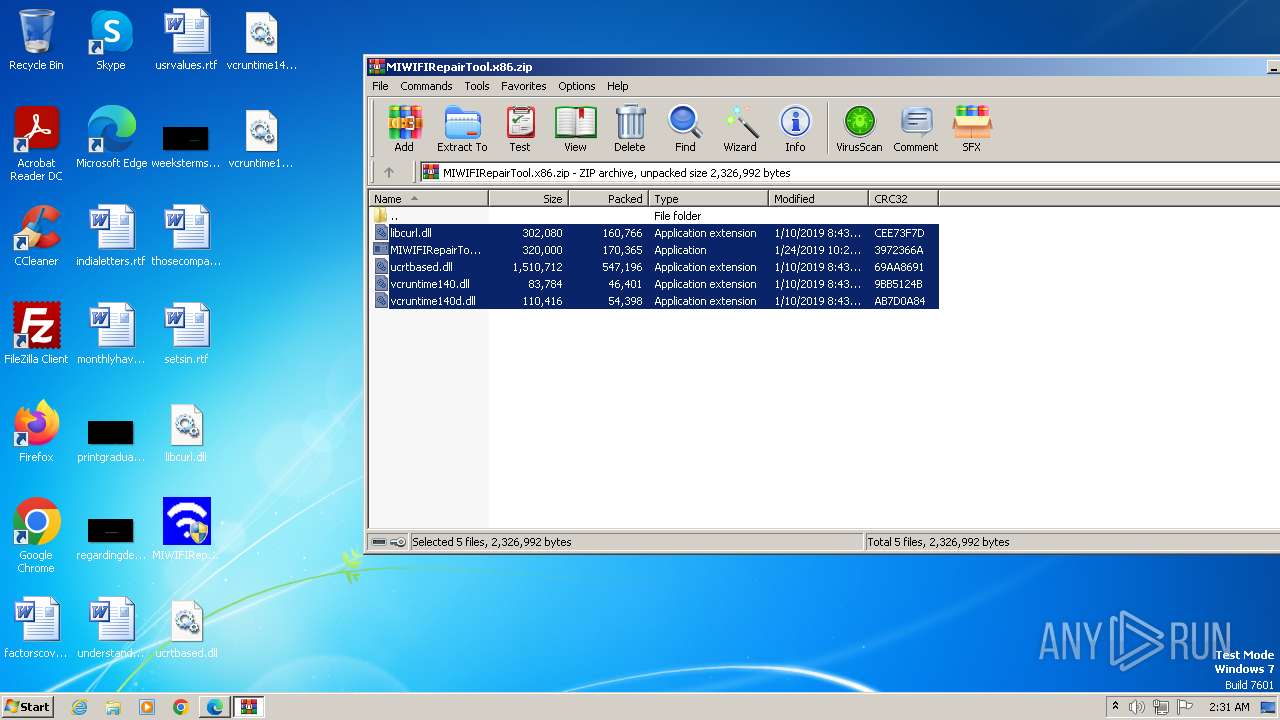
Task: Click the archive path address field
Action: point(849,172)
